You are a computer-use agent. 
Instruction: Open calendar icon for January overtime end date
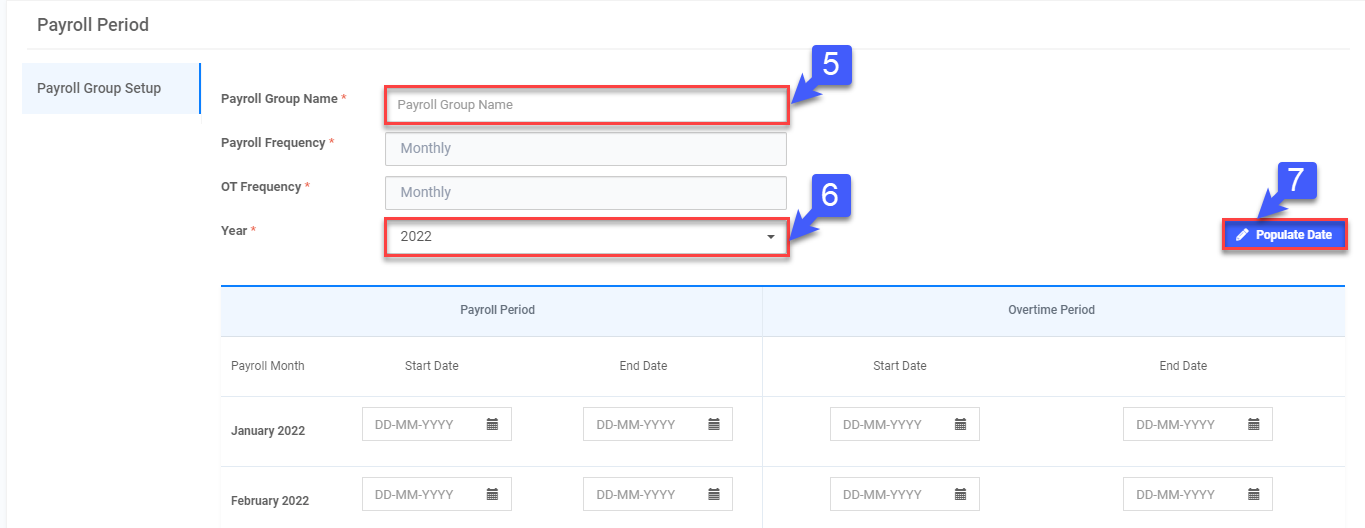click(x=1253, y=425)
